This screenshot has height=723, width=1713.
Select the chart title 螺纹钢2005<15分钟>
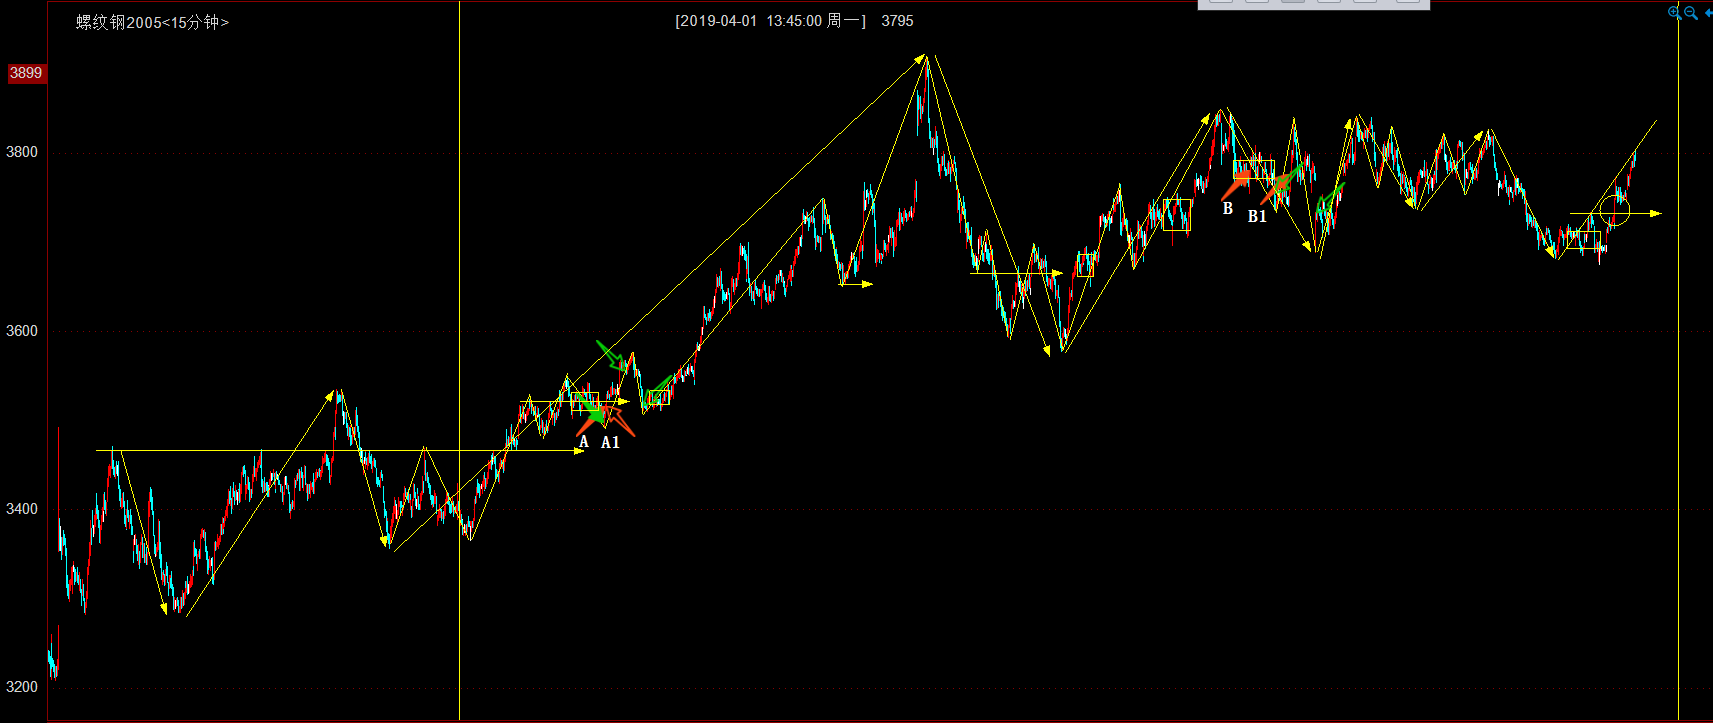(152, 22)
